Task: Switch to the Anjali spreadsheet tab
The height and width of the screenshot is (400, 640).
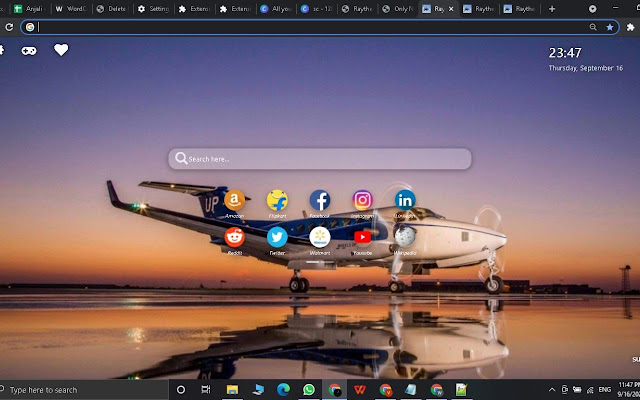Action: [x=29, y=9]
